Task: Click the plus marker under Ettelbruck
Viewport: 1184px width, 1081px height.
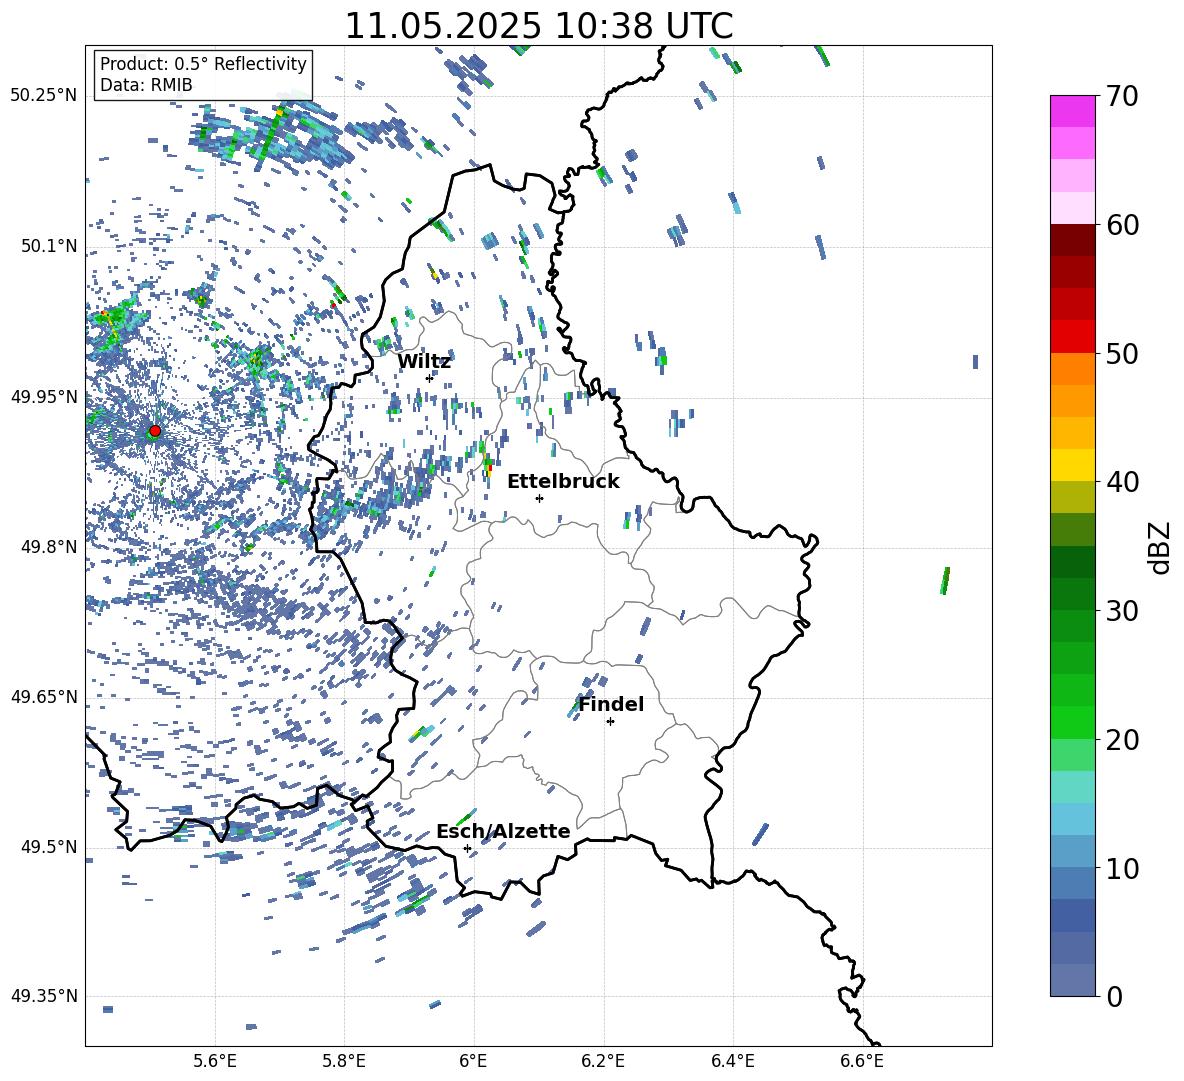Action: tap(539, 498)
